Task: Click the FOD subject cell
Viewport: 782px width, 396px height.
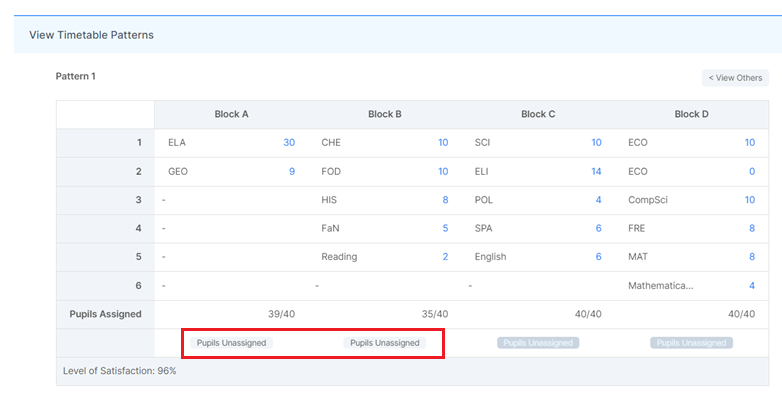Action: point(331,172)
